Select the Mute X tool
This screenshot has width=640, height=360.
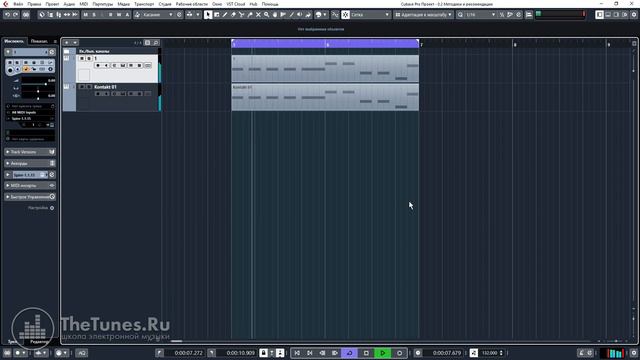point(258,15)
